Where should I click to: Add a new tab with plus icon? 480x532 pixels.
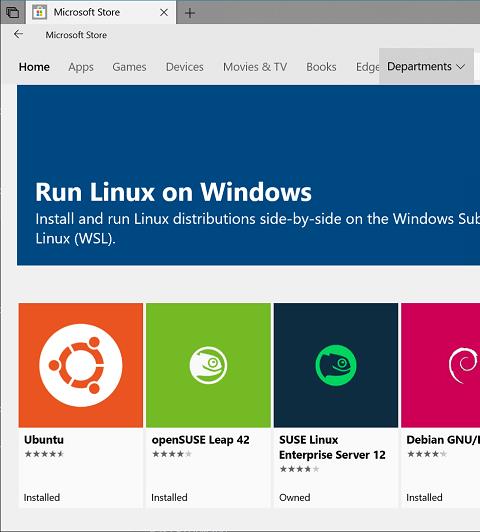click(x=190, y=13)
